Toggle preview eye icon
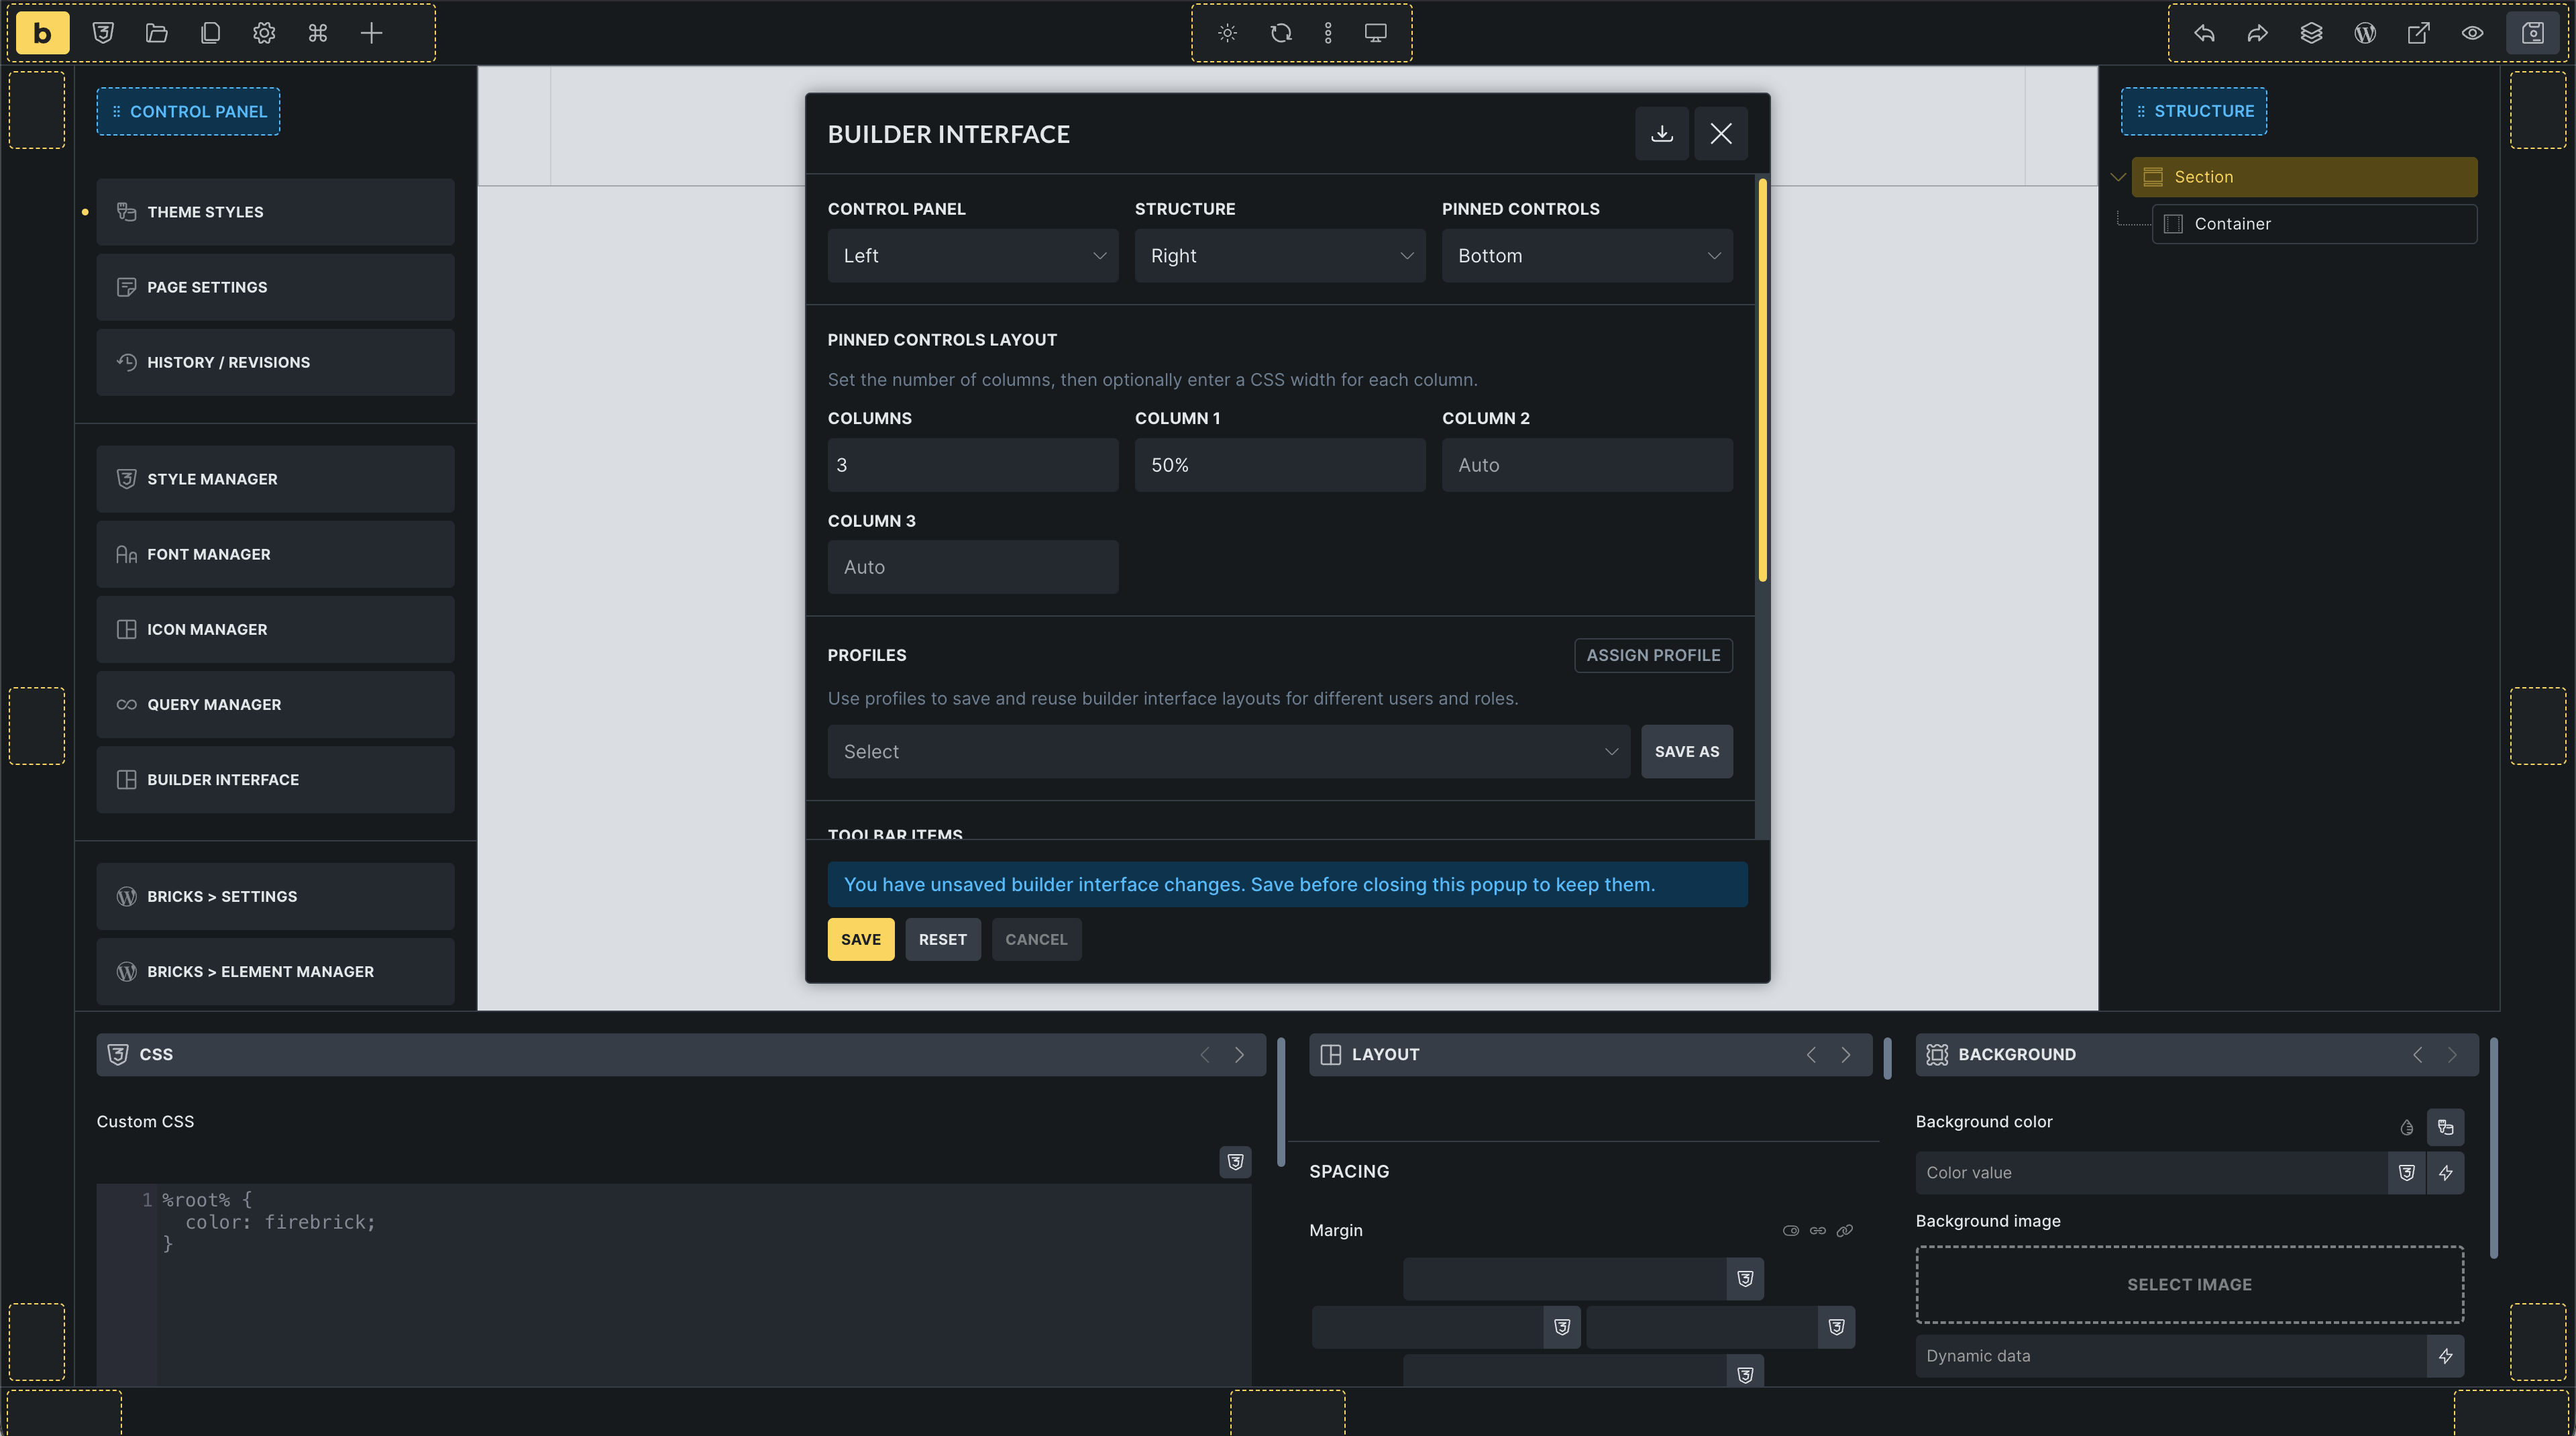 pyautogui.click(x=2472, y=33)
